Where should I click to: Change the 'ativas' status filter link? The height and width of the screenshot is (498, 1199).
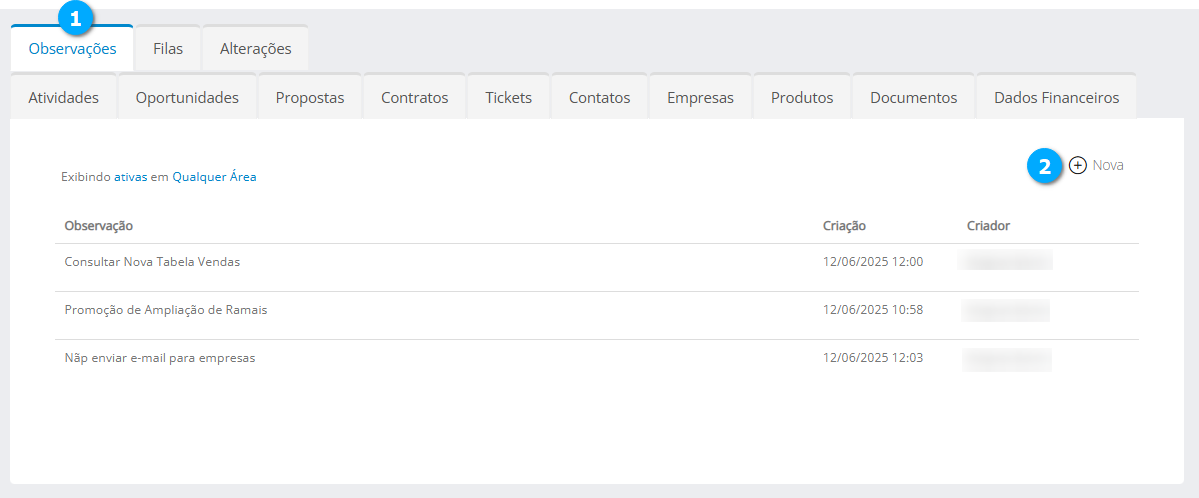coord(131,177)
